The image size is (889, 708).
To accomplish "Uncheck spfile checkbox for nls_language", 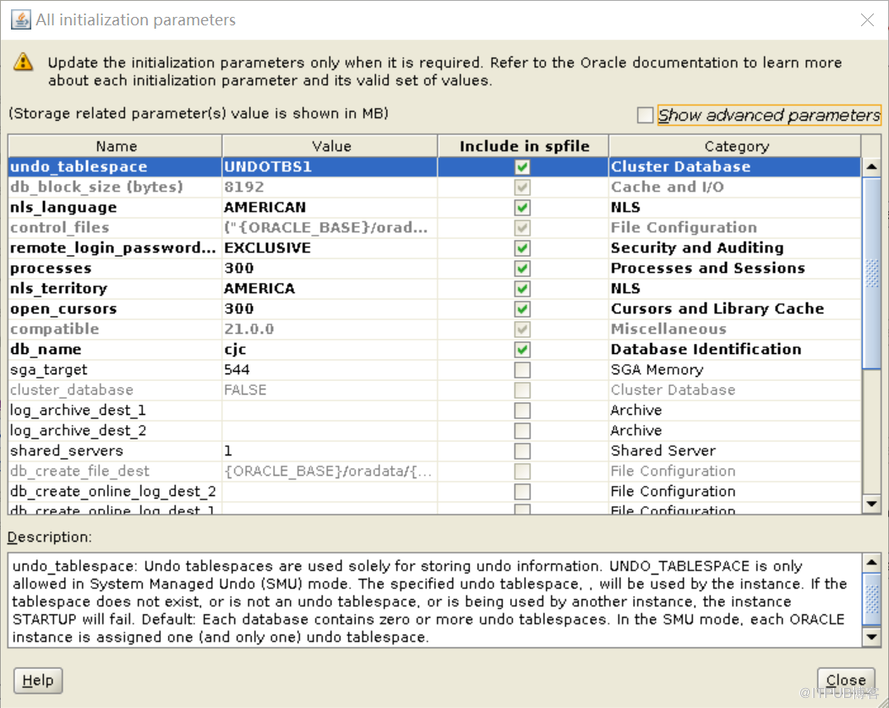I will point(522,208).
